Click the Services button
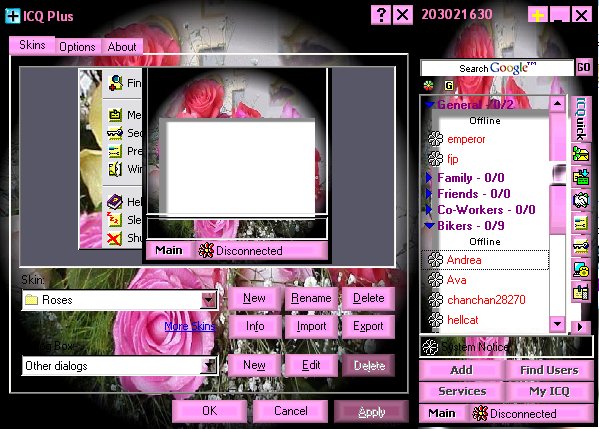 pyautogui.click(x=461, y=392)
